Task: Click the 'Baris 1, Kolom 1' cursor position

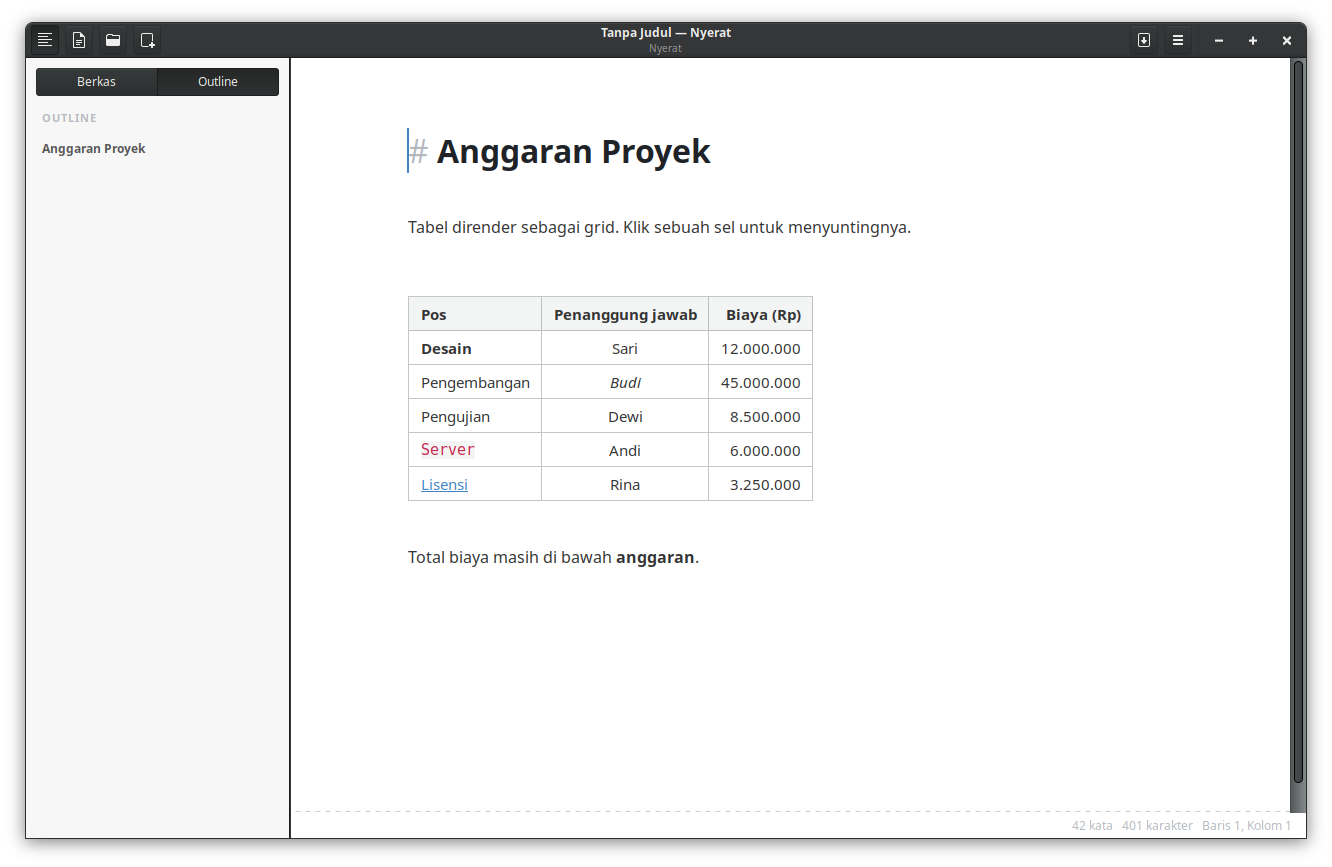Action: pyautogui.click(x=1247, y=826)
